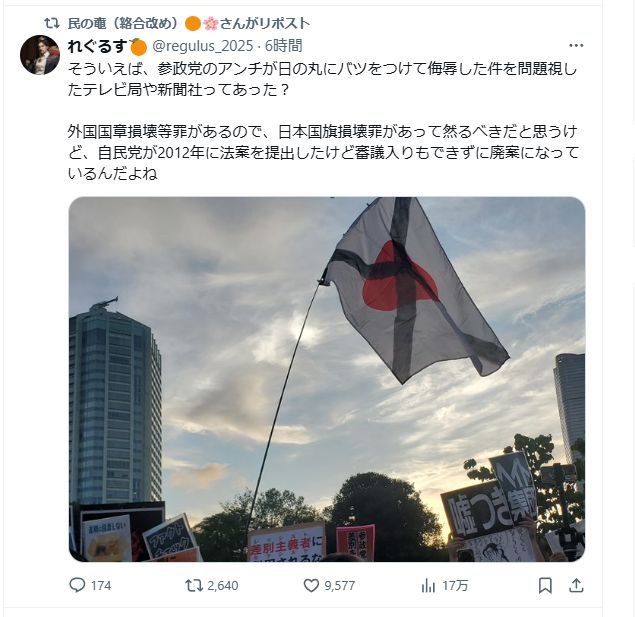Click the paragraph mentioning 外国国章損壊等罪
The width and height of the screenshot is (635, 617).
(x=323, y=153)
